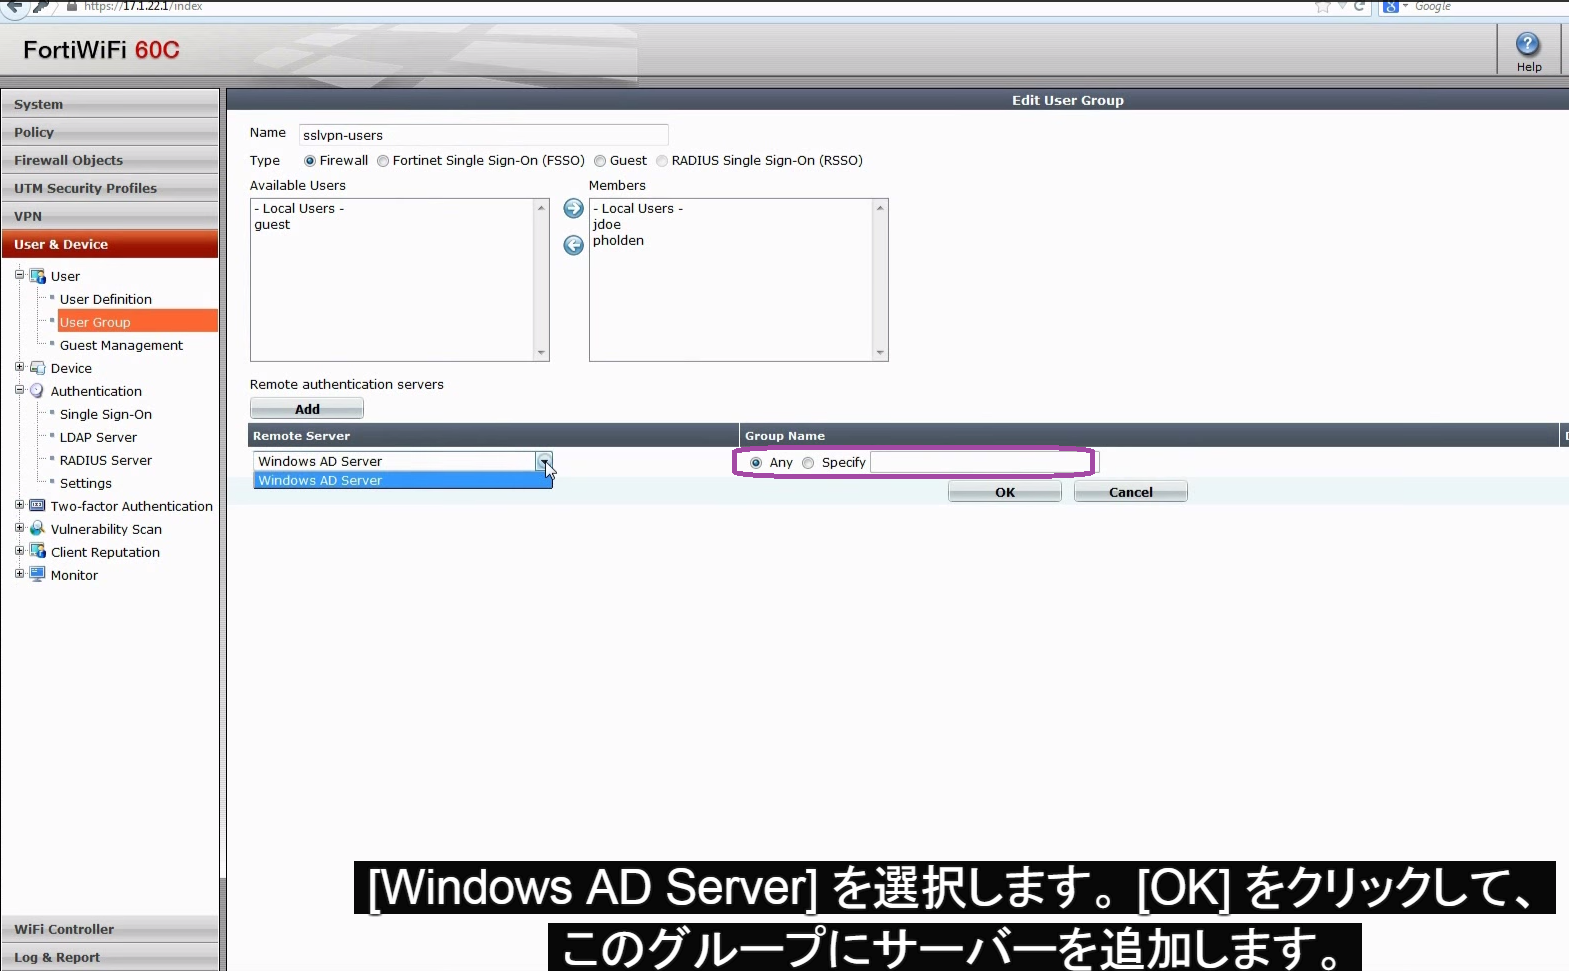The height and width of the screenshot is (971, 1569).
Task: Open LDAP Server settings
Action: (x=98, y=437)
